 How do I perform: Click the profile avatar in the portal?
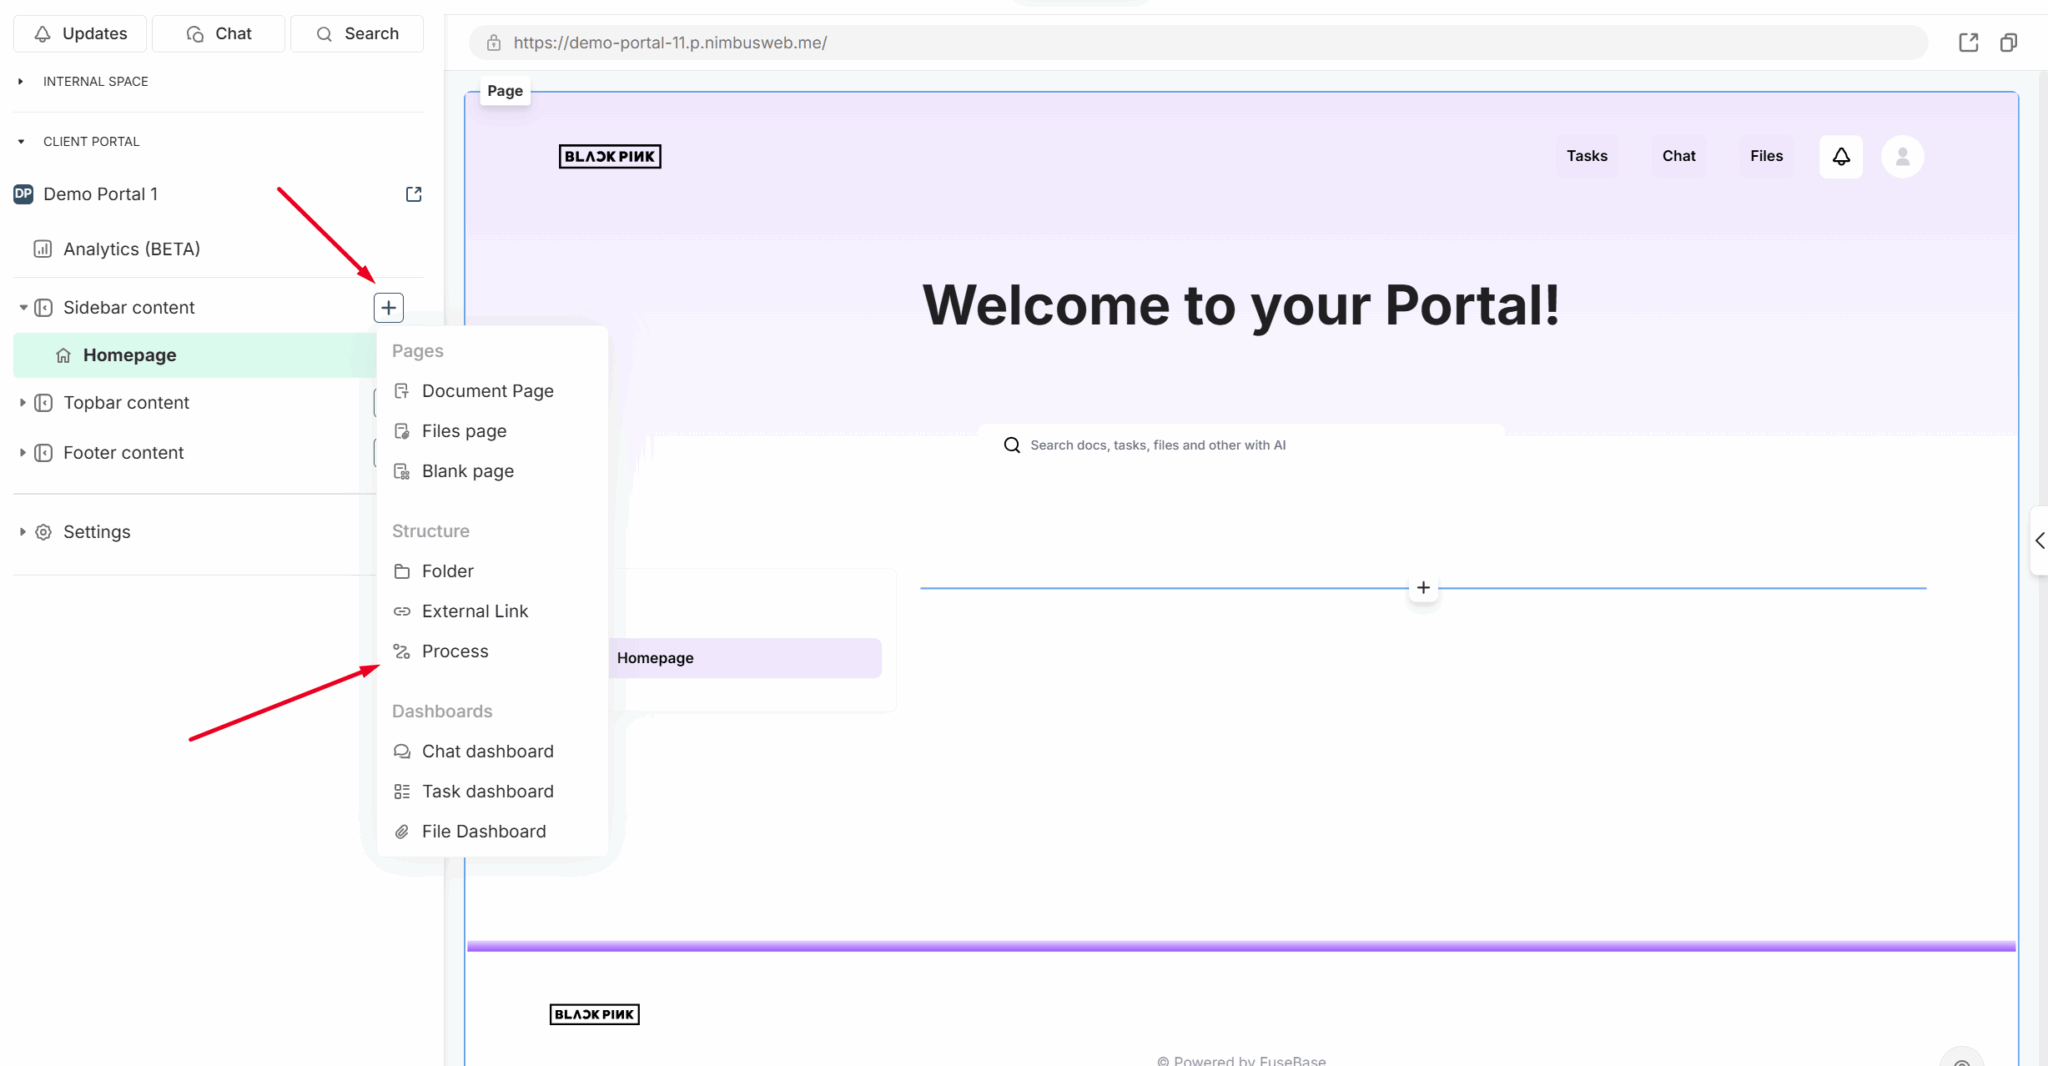[1902, 156]
